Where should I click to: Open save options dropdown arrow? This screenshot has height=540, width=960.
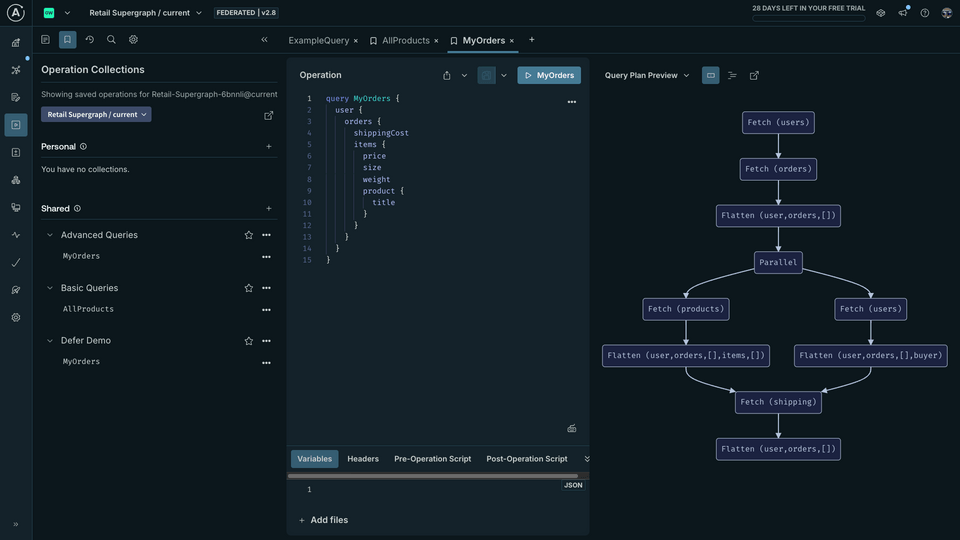tap(504, 75)
